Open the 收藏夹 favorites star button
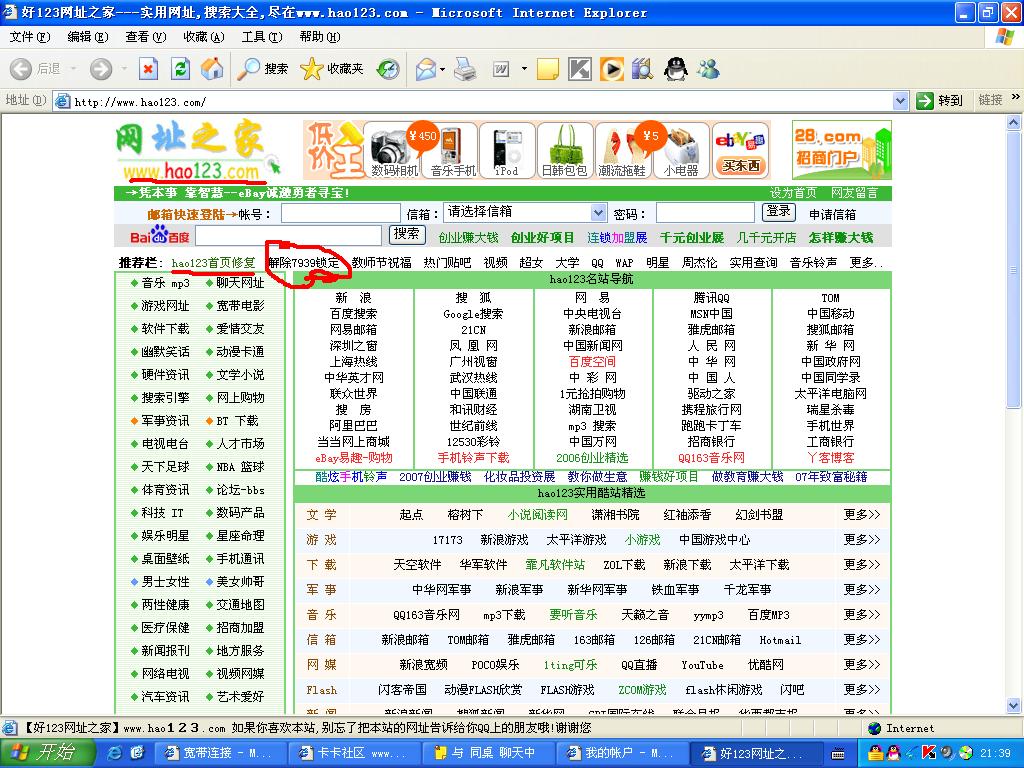 [332, 69]
